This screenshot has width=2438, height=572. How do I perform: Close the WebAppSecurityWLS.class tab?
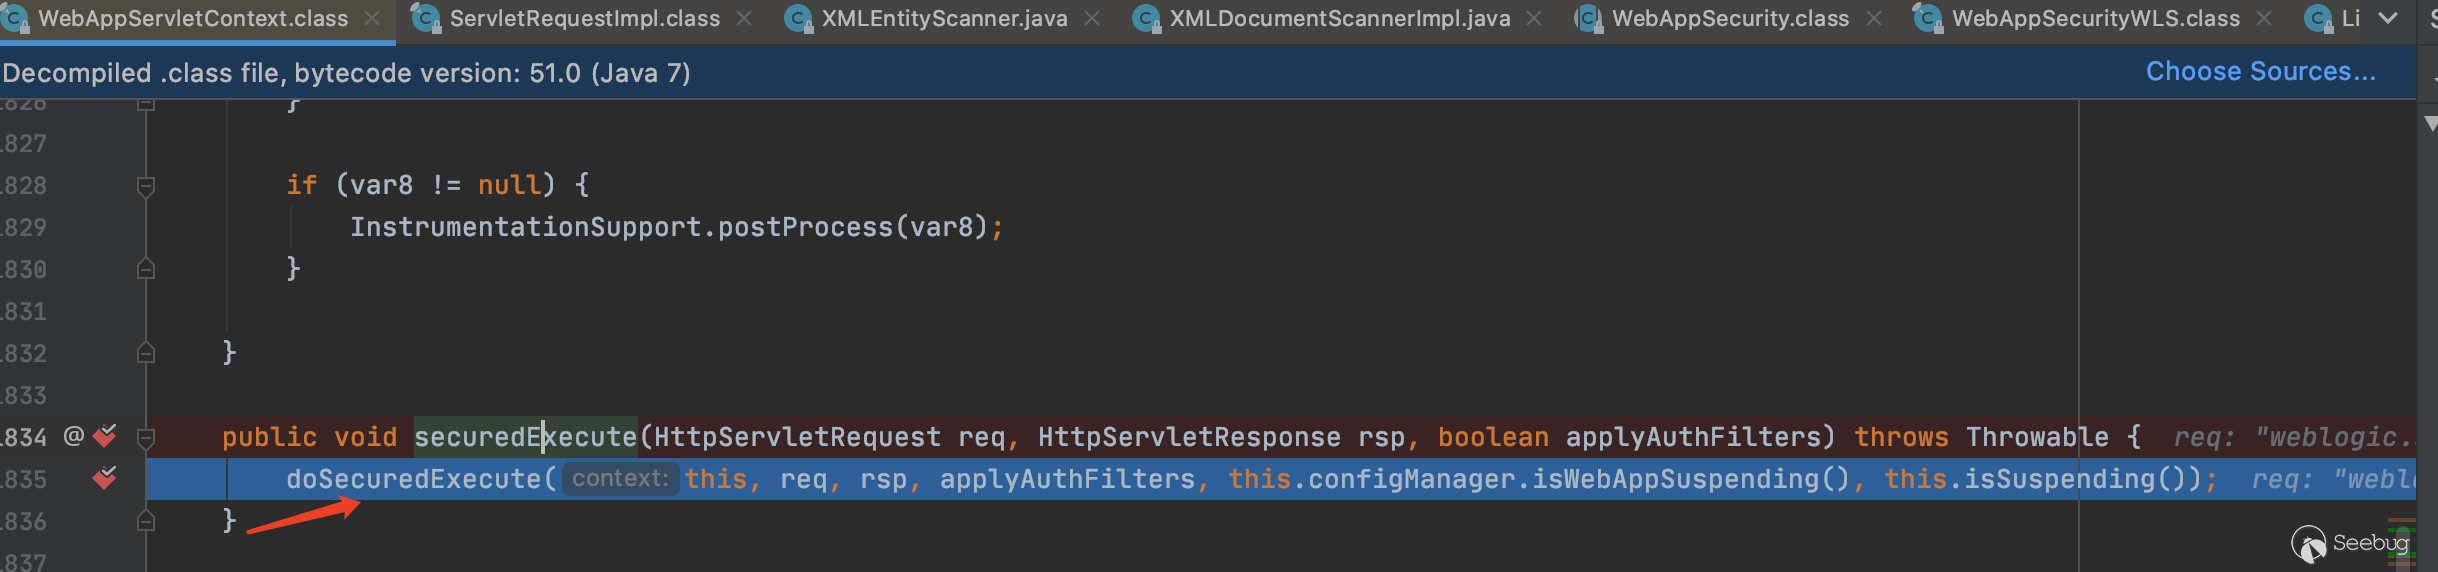click(x=2264, y=19)
